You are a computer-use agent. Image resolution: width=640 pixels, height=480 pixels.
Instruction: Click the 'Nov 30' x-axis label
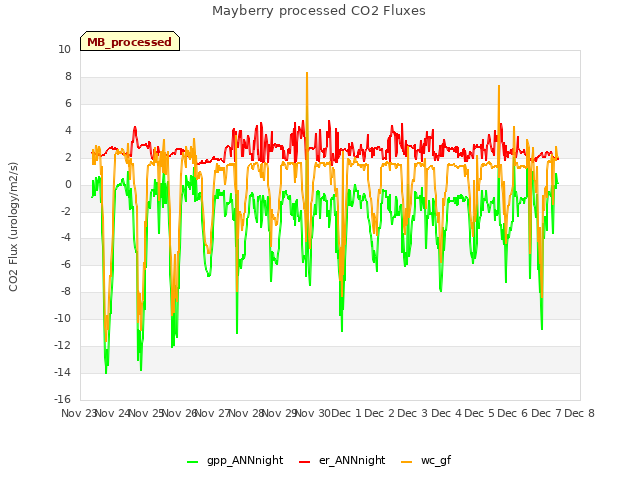tap(312, 413)
